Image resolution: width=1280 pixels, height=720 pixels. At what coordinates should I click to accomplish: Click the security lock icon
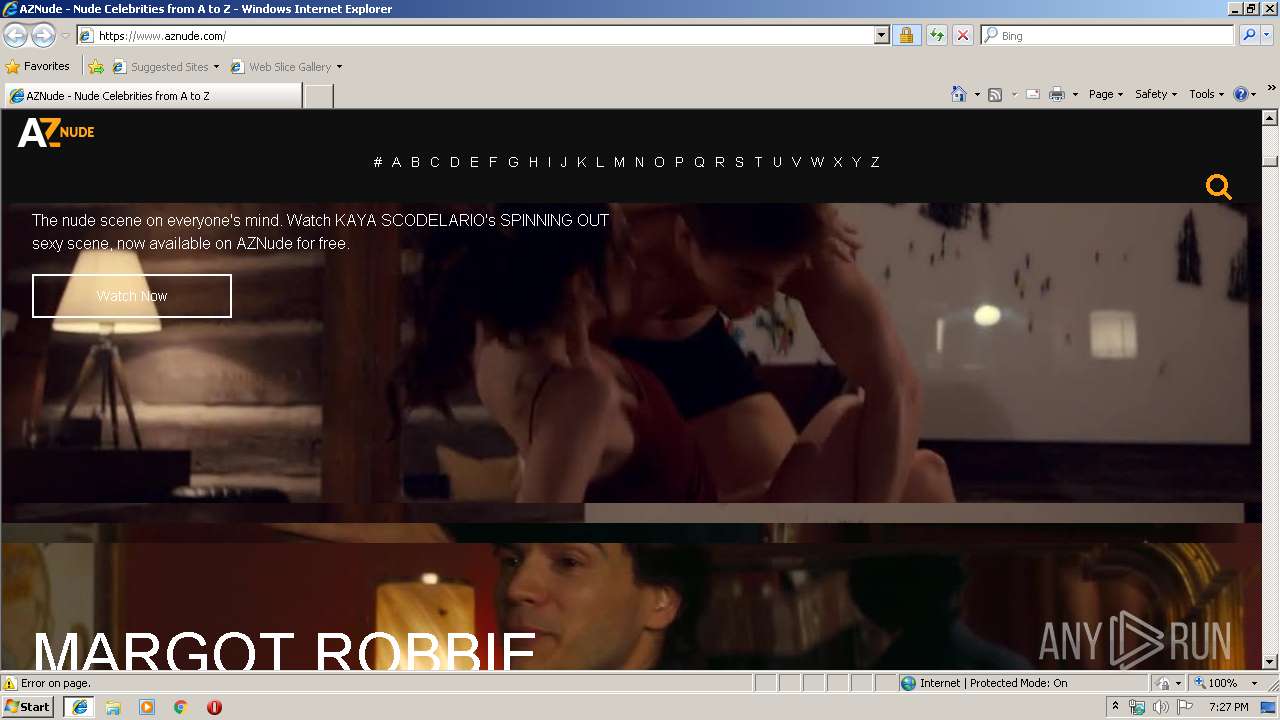click(x=906, y=35)
